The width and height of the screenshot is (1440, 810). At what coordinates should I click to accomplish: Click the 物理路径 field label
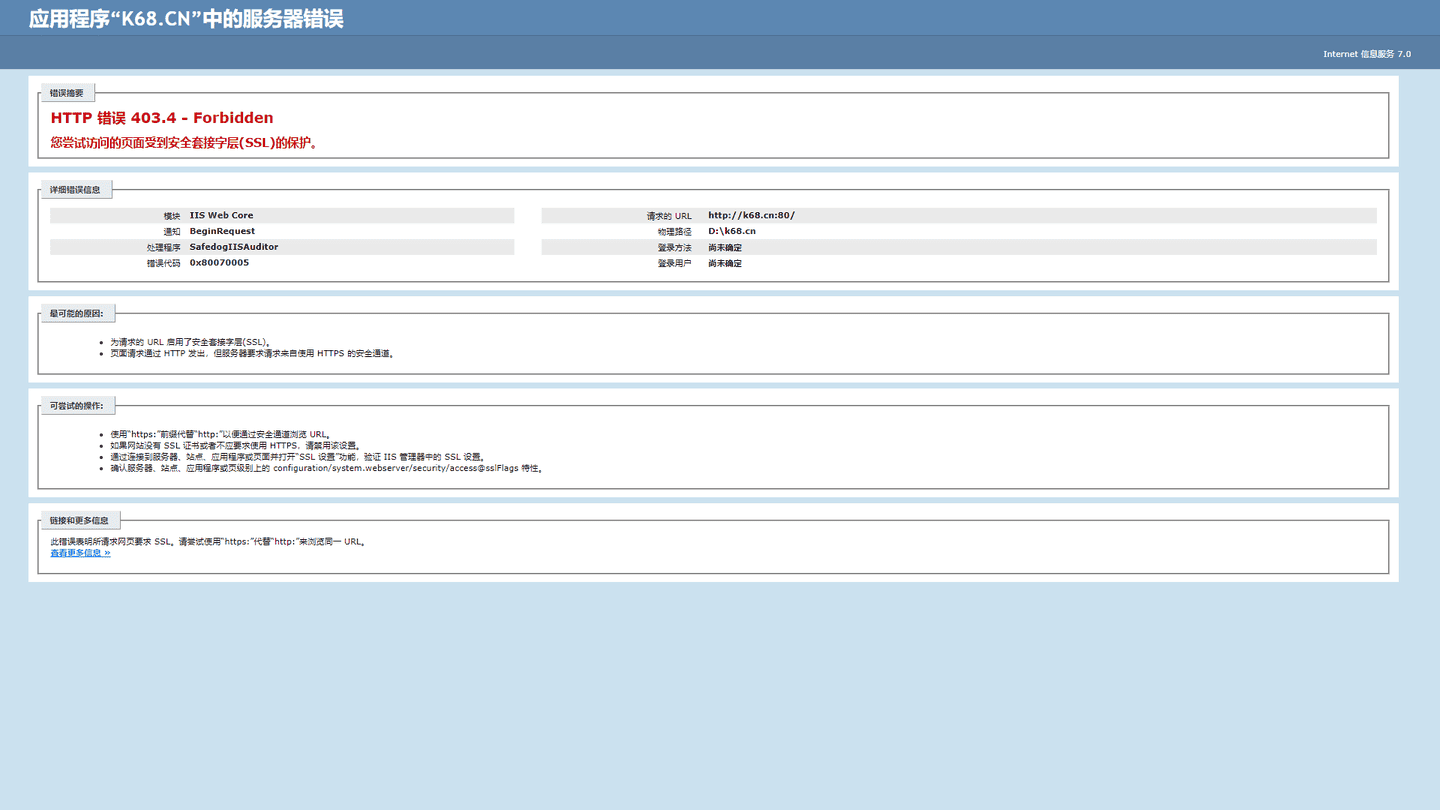pyautogui.click(x=675, y=232)
